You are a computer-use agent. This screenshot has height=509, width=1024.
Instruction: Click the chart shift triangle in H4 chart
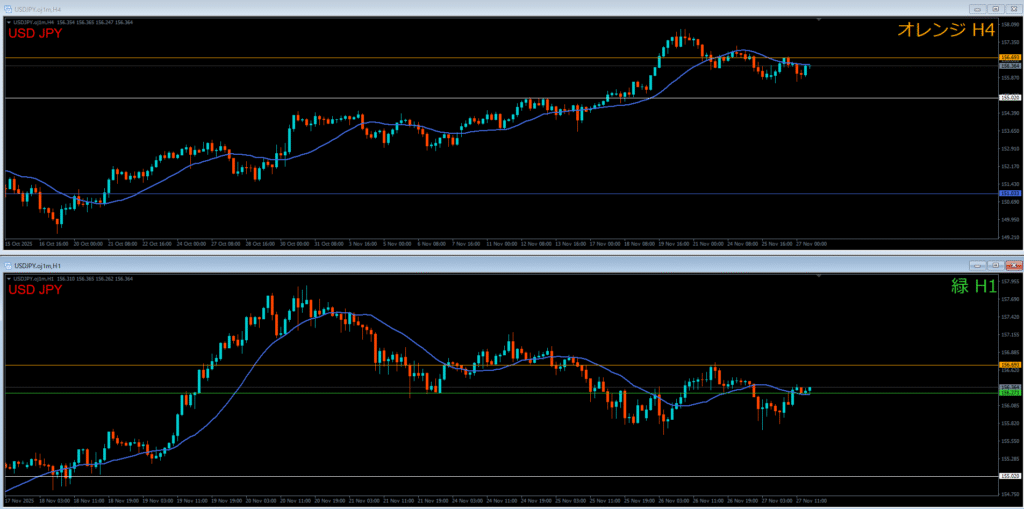point(818,20)
